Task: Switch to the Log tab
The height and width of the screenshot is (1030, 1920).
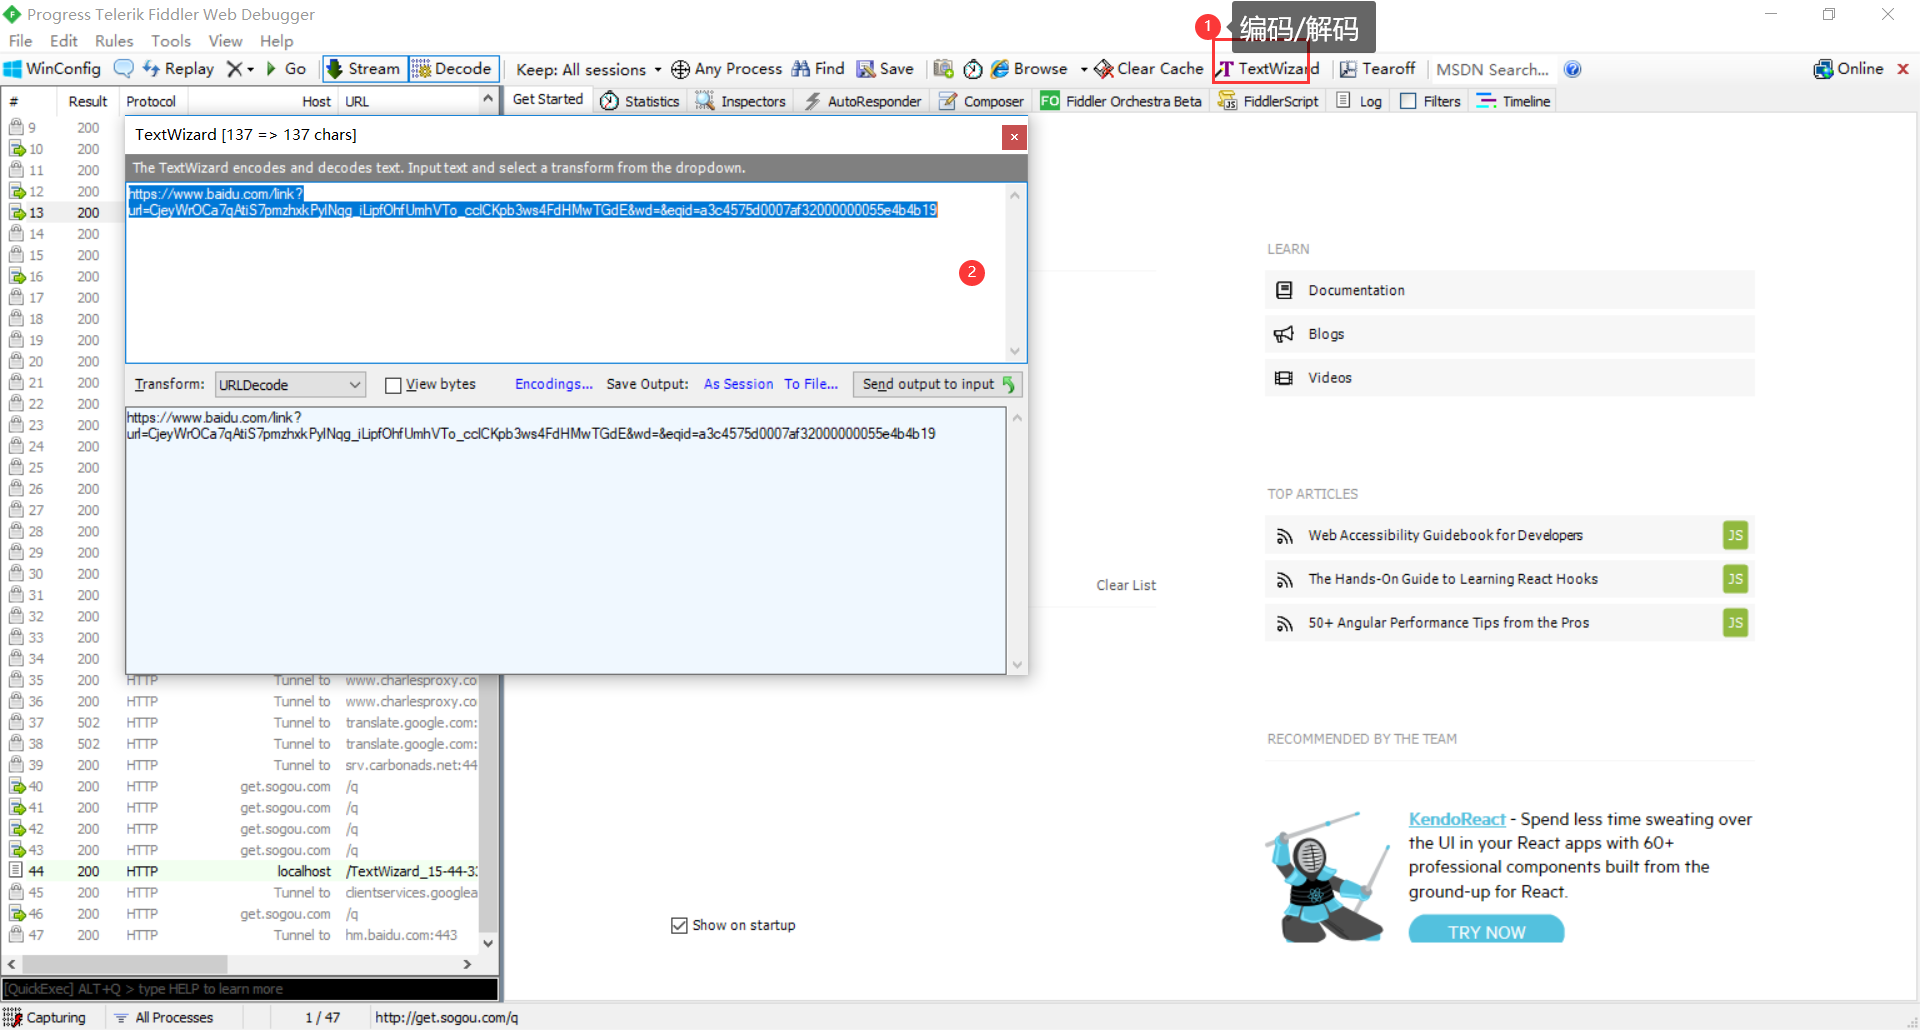Action: pos(1359,101)
